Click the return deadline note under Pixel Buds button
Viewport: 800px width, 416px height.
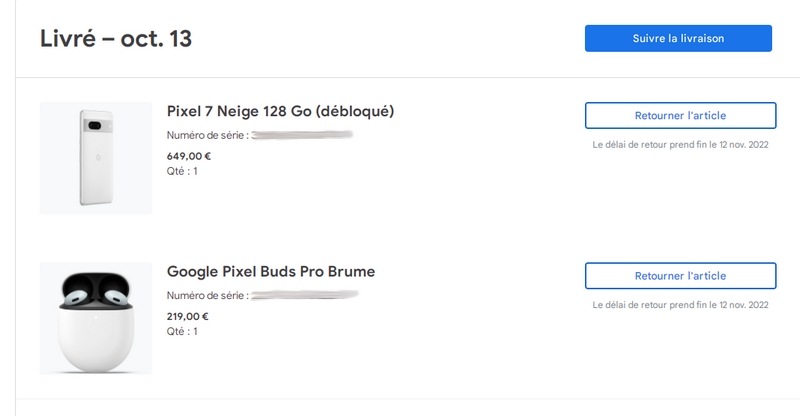[680, 304]
